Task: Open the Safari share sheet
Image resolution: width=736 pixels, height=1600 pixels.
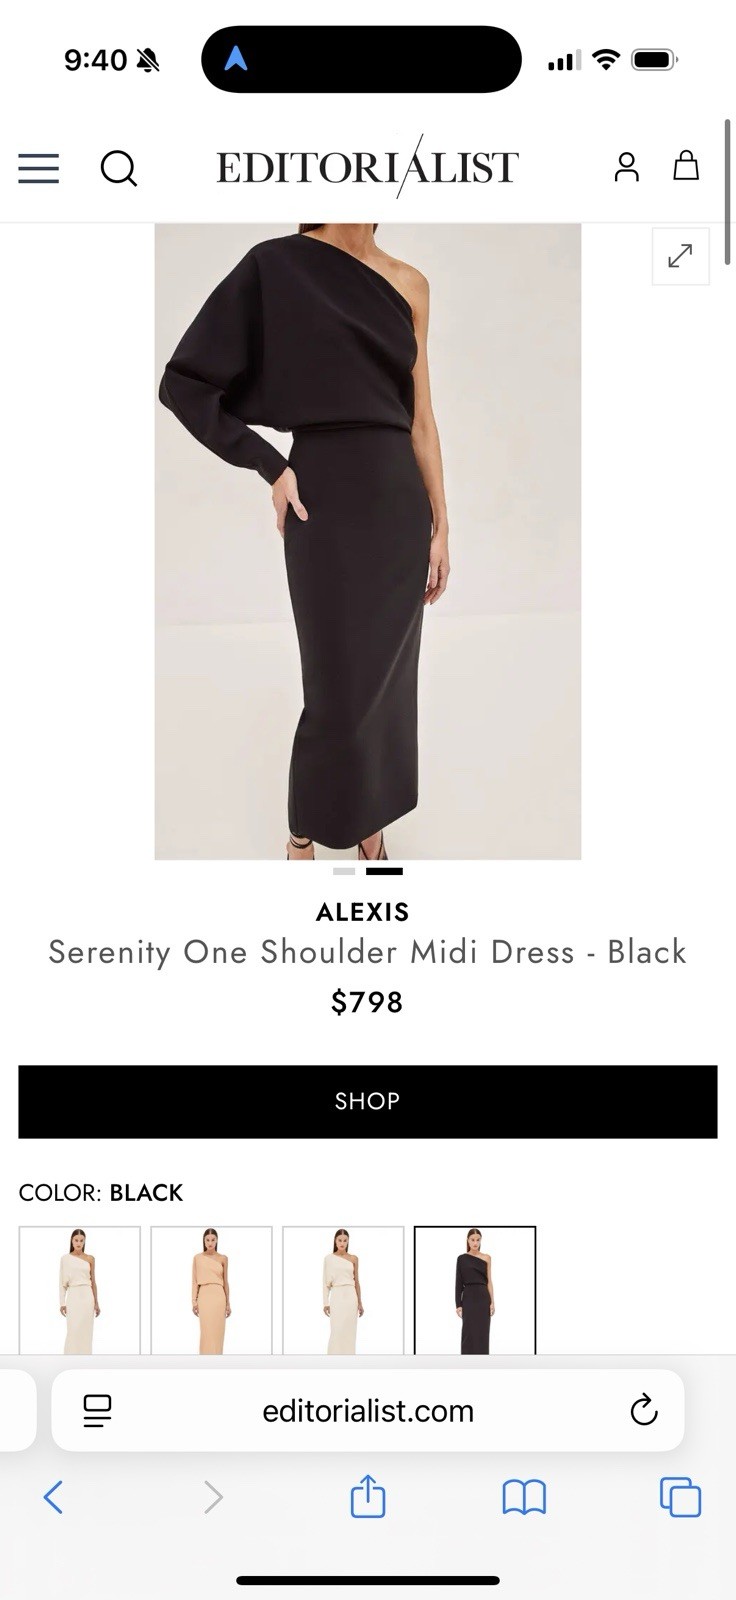Action: coord(368,1496)
